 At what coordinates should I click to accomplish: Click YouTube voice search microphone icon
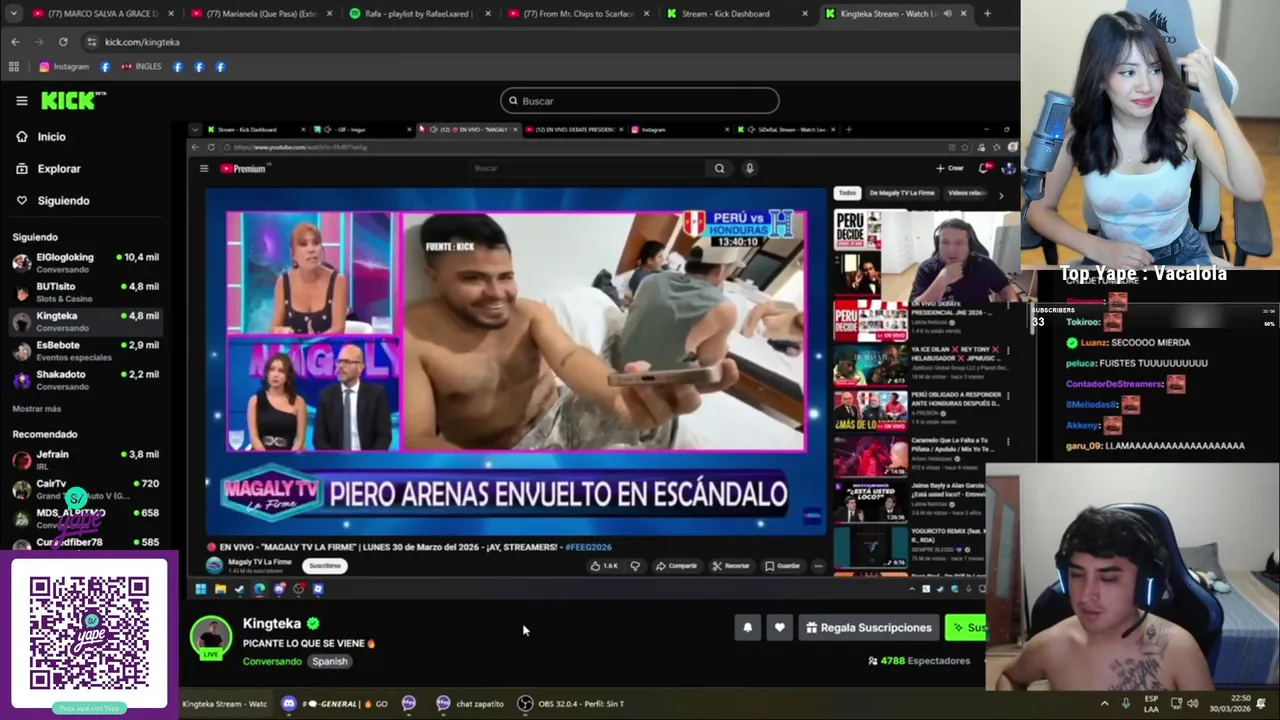coord(749,168)
